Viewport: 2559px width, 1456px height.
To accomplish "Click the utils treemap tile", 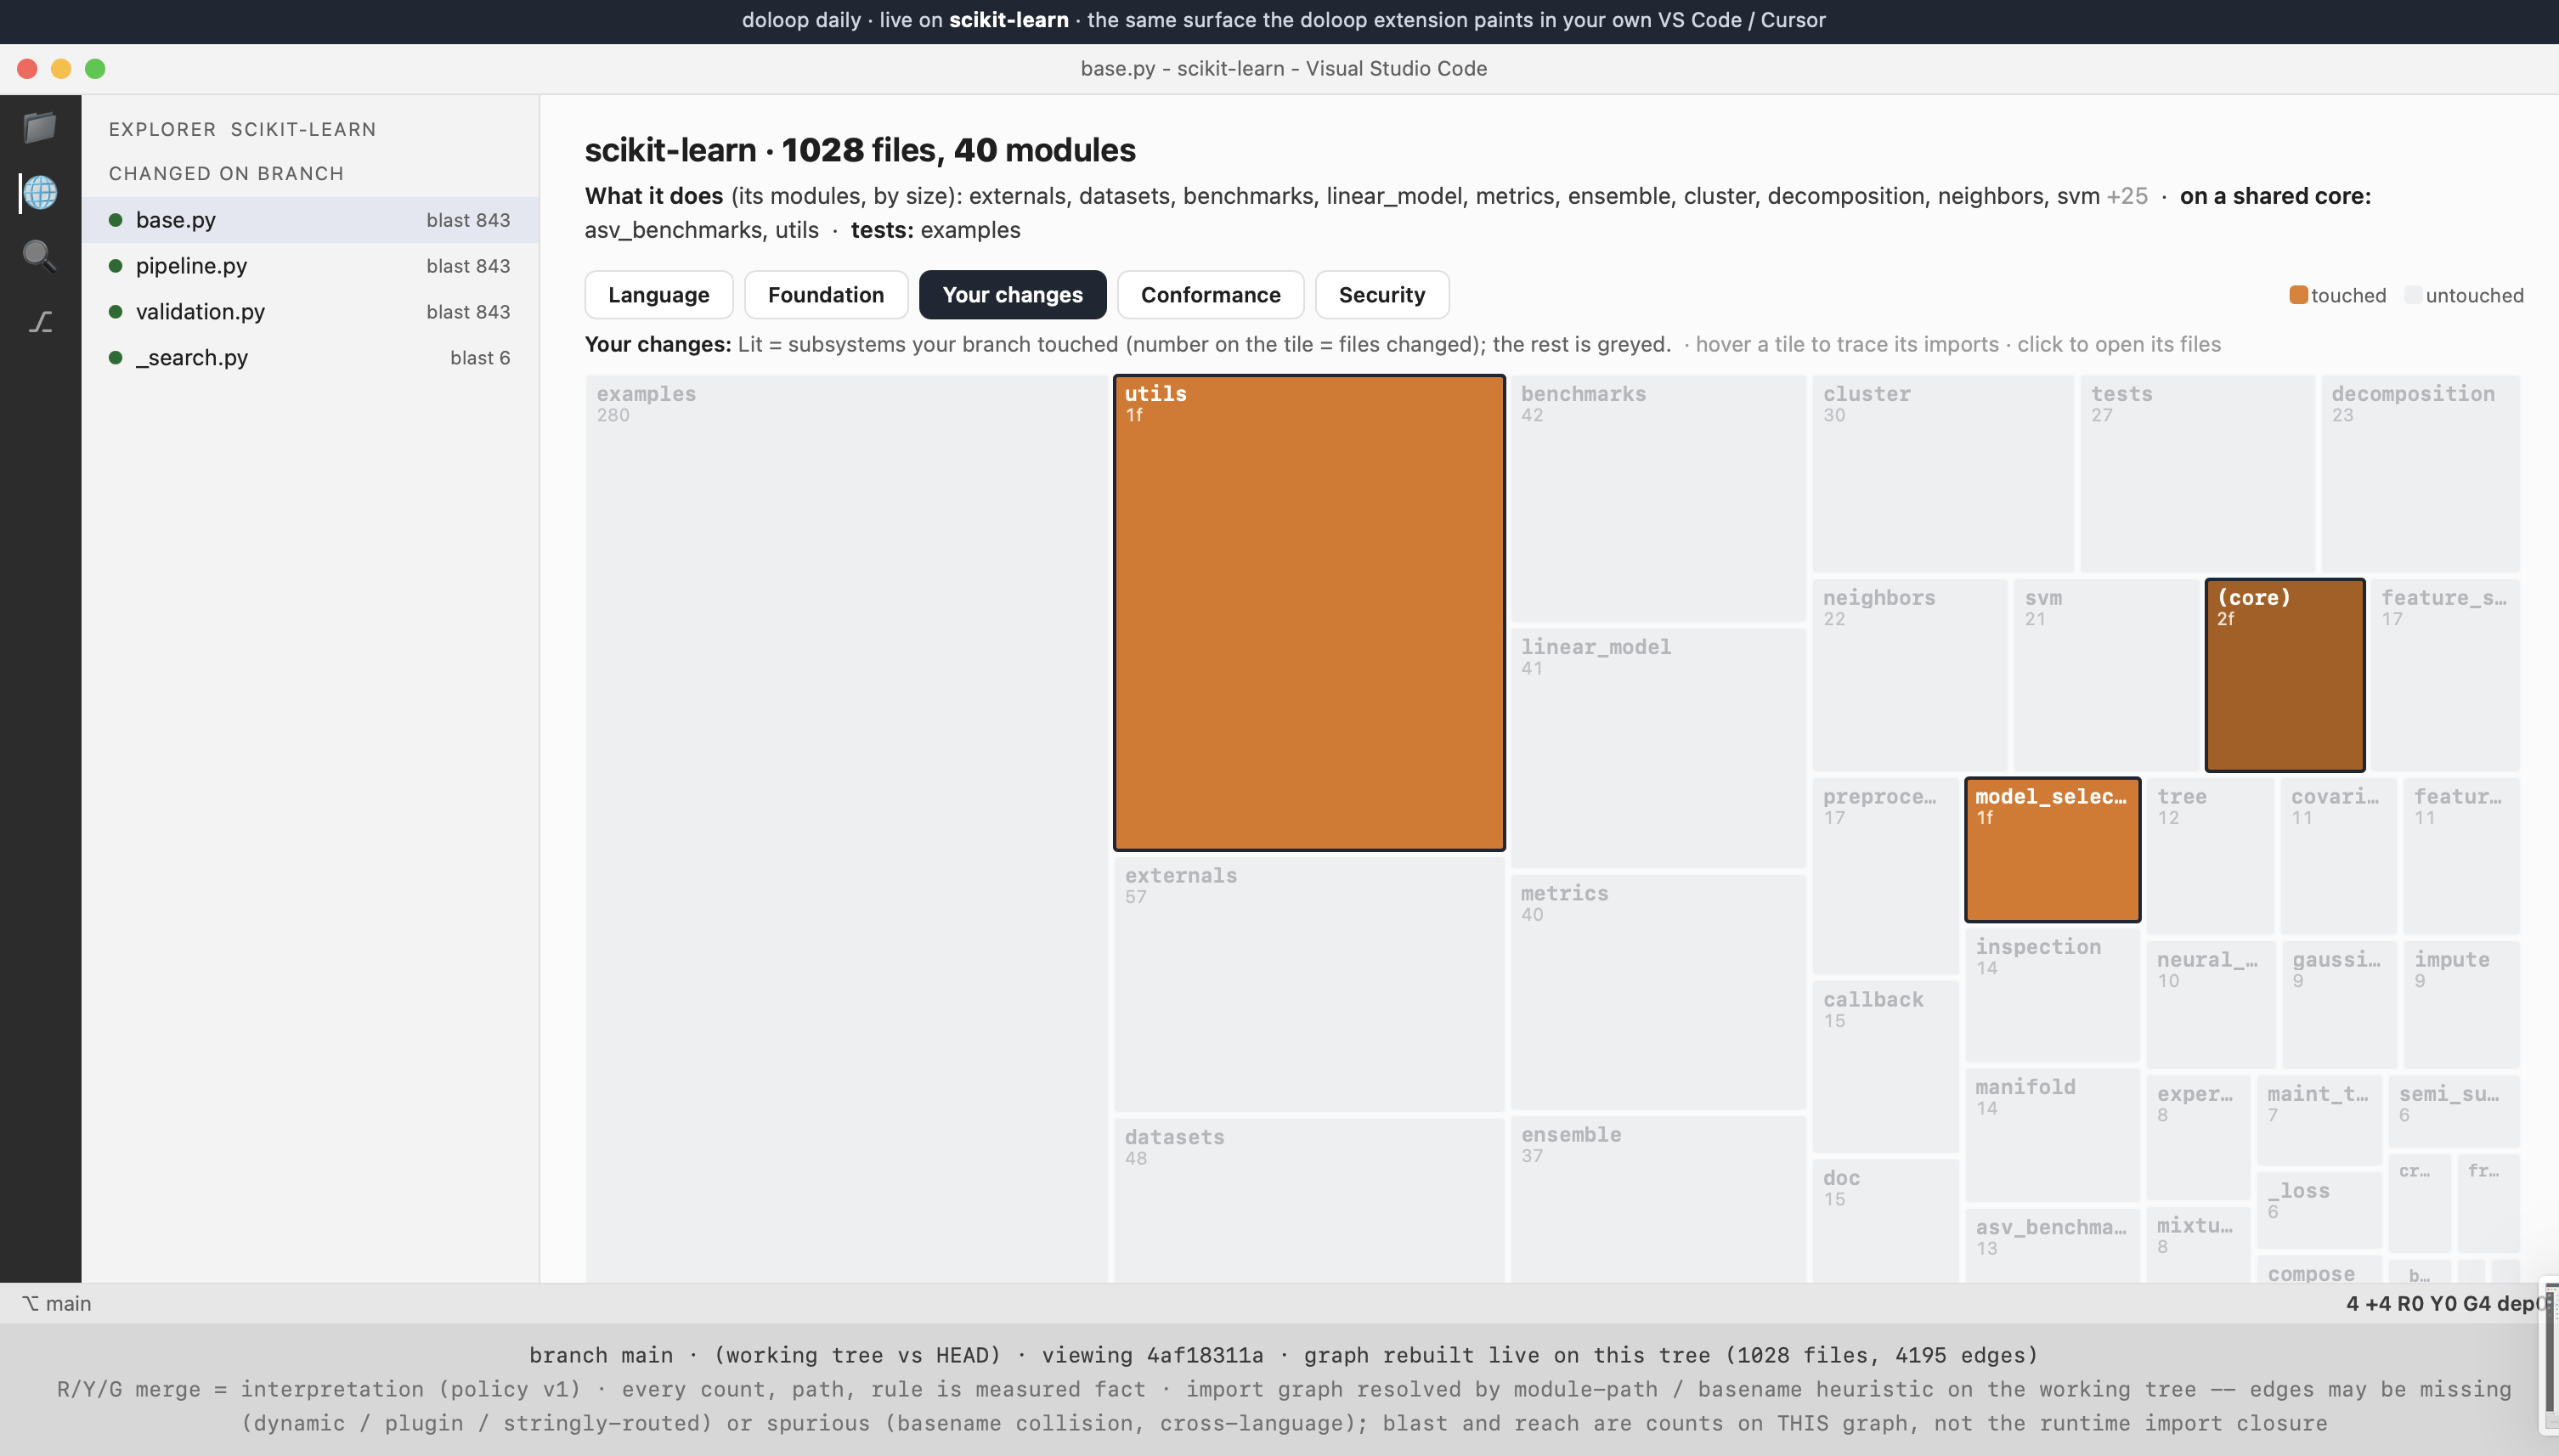I will [1309, 613].
